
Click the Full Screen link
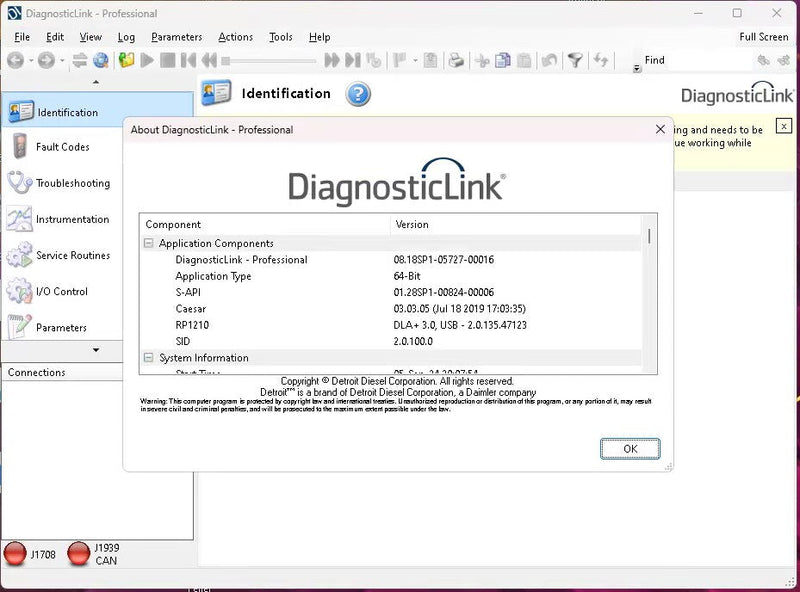[x=762, y=36]
